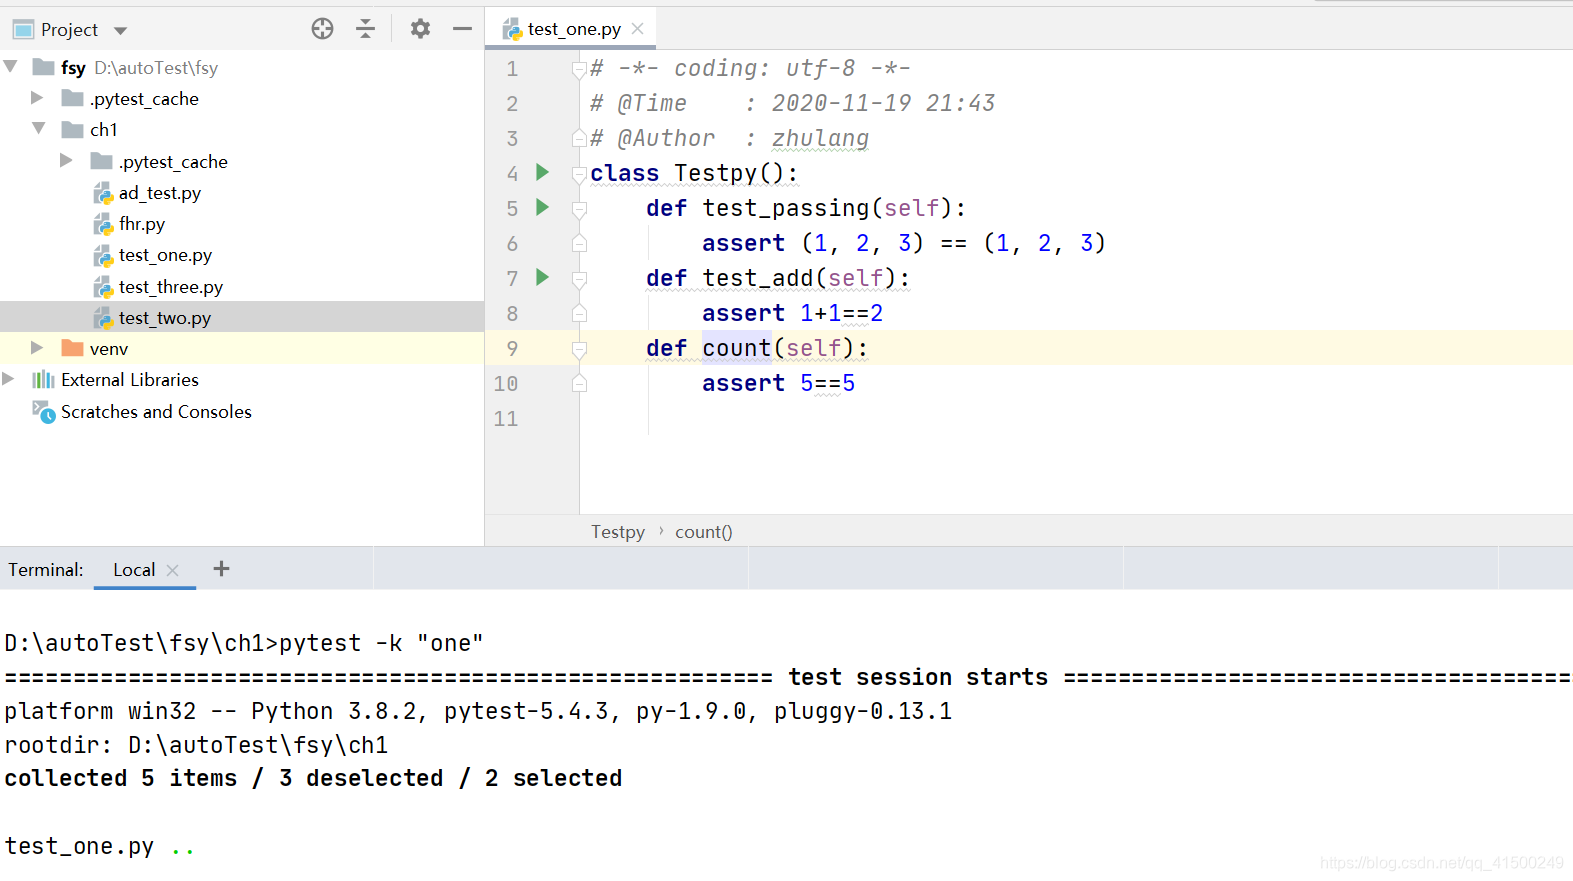Screen dimensions: 1573x881
Task: Select the venv folder
Action: pyautogui.click(x=242, y=348)
